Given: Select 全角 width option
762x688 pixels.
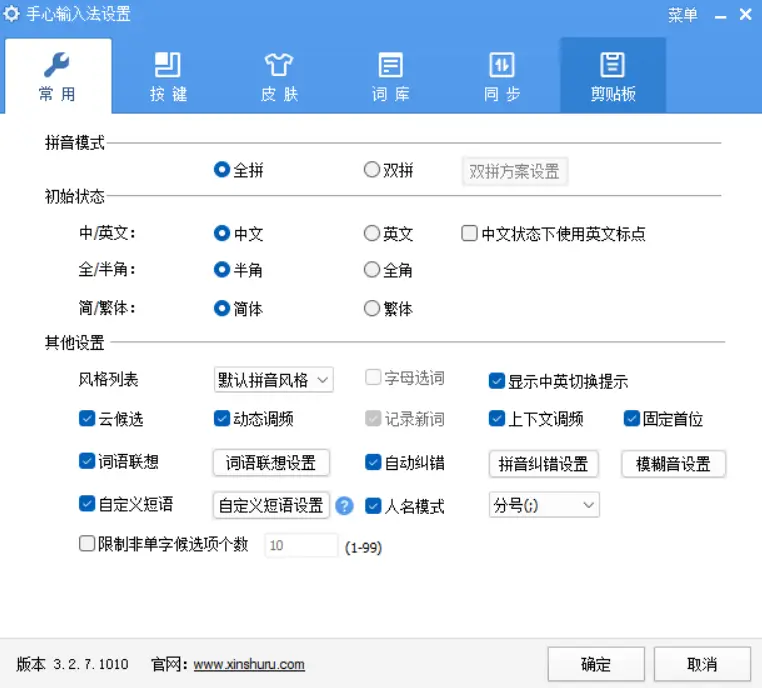Looking at the screenshot, I should (388, 270).
